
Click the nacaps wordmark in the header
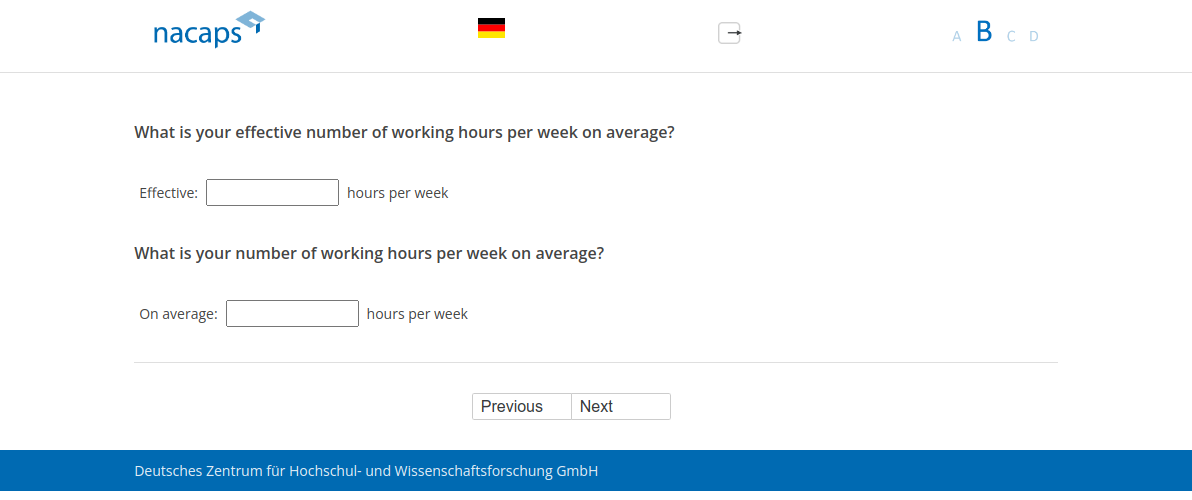197,35
